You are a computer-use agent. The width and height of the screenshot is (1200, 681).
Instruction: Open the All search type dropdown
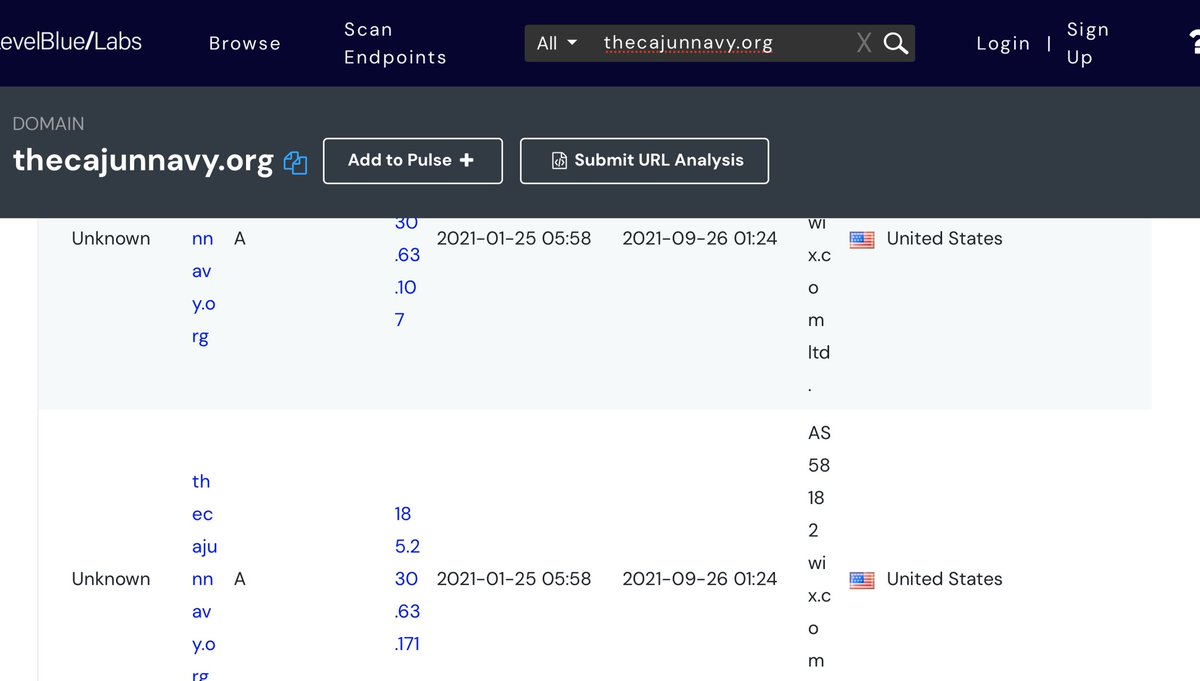coord(557,43)
